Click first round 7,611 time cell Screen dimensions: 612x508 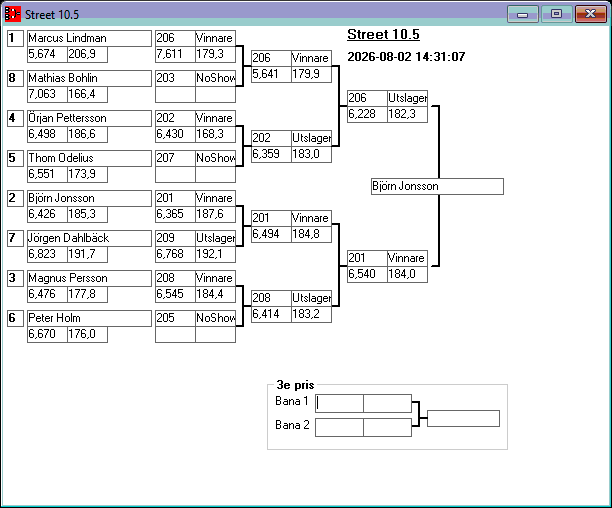pos(175,54)
